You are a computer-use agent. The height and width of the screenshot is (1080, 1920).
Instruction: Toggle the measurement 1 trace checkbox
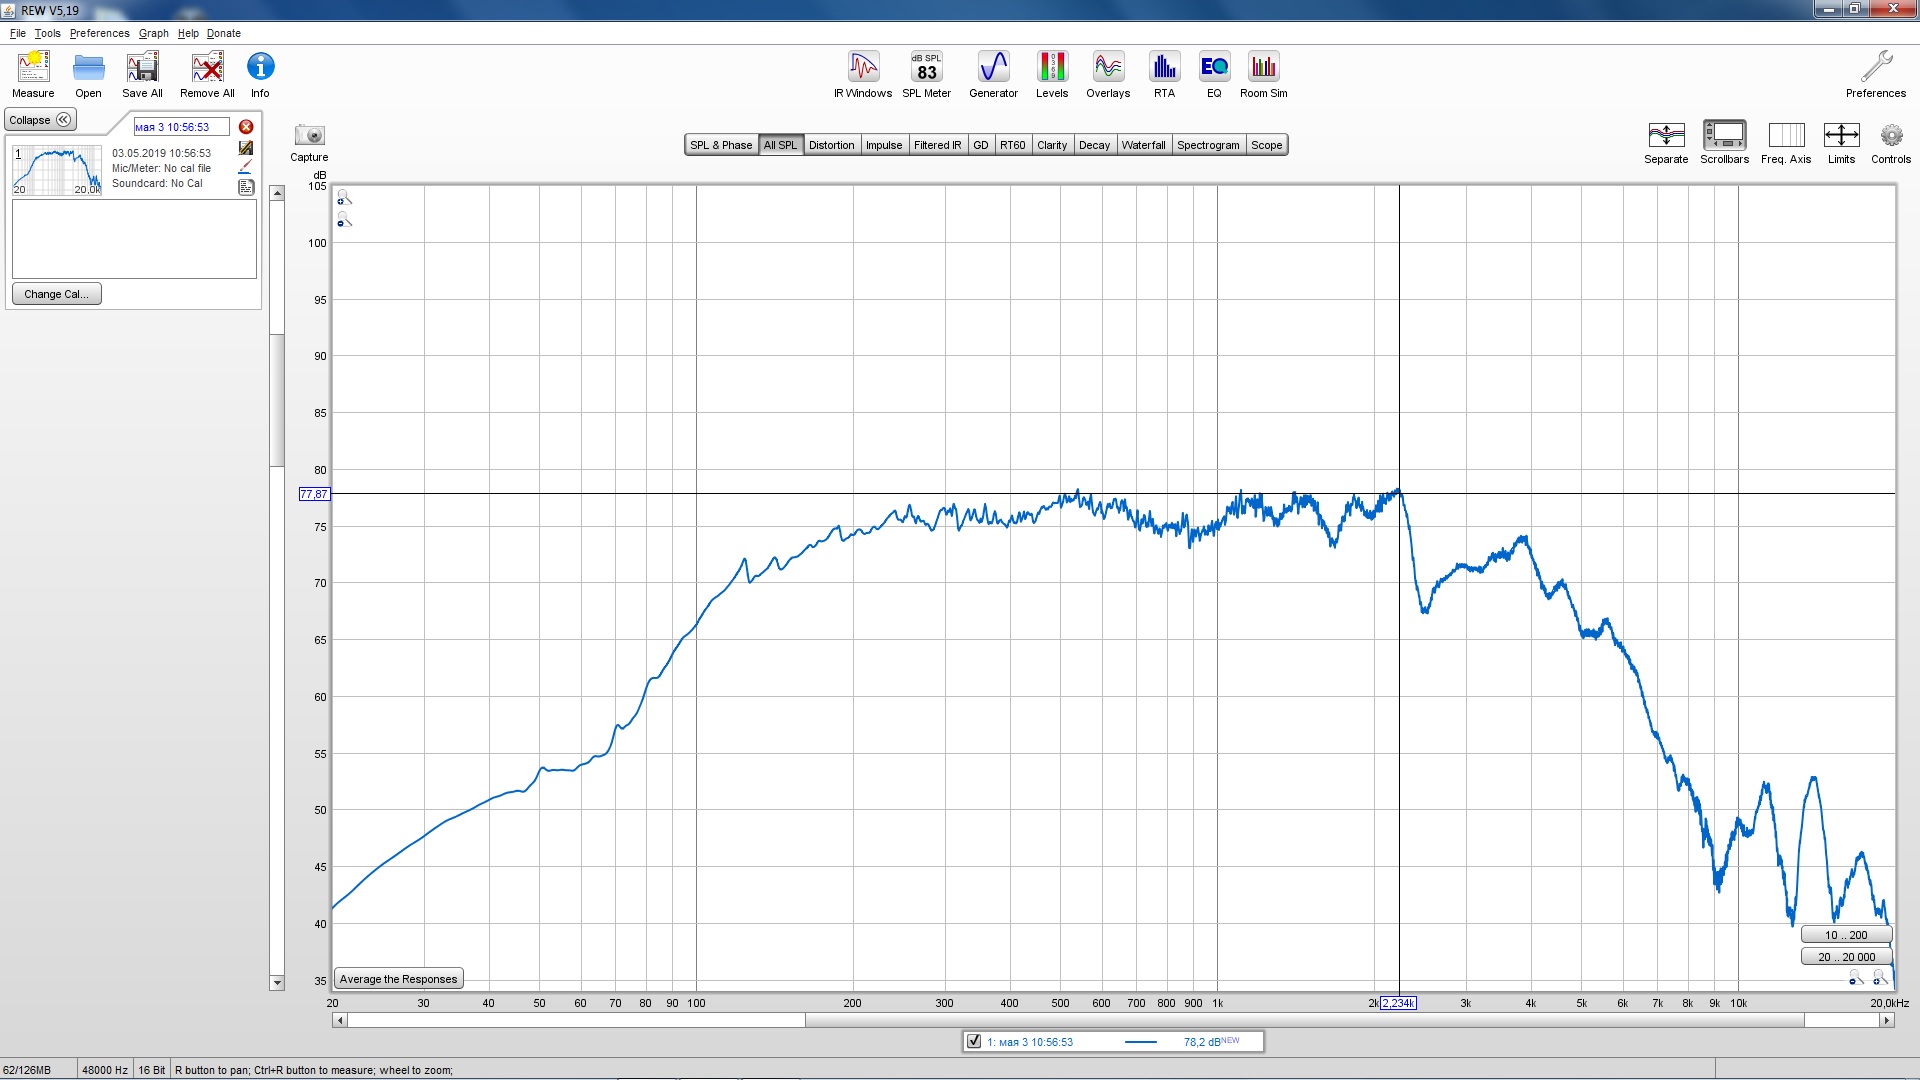[x=974, y=1041]
